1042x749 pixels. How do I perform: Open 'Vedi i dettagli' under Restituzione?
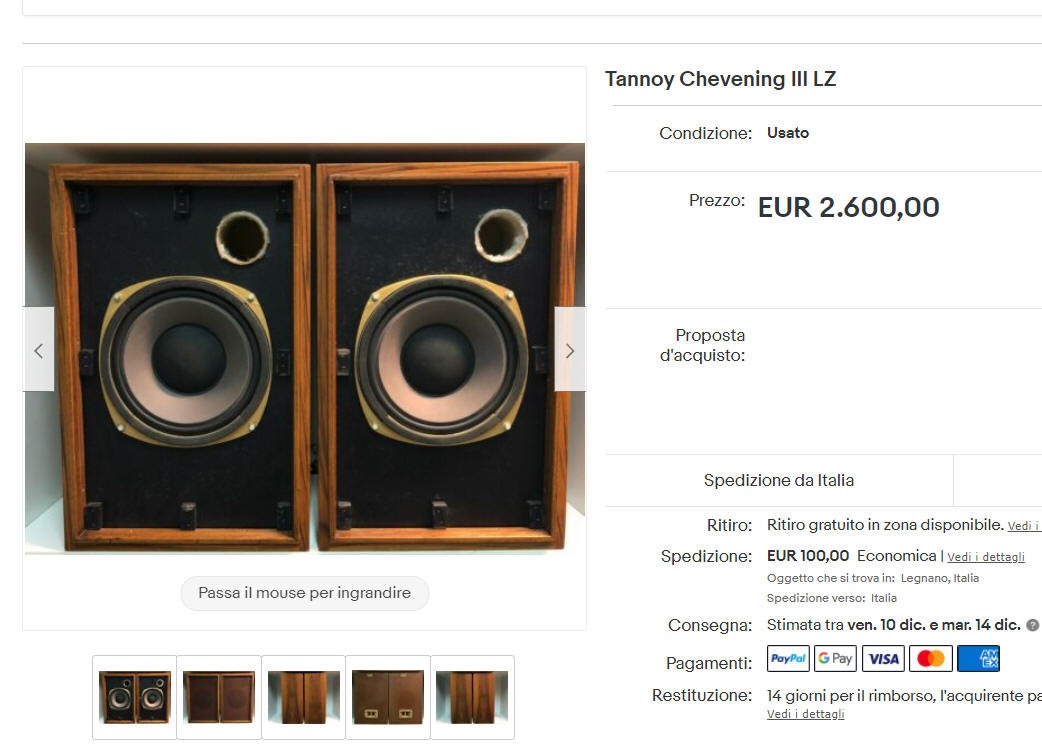point(805,714)
